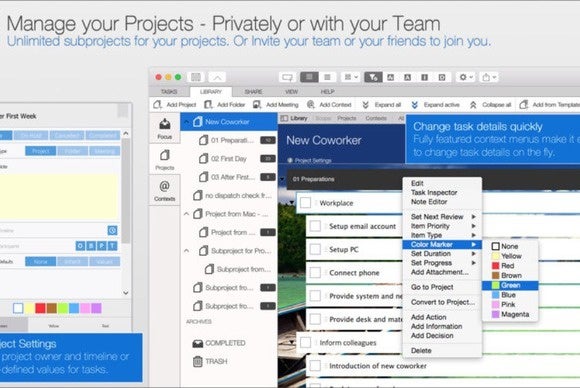Click scroll down arrow in settings panel
The width and height of the screenshot is (580, 388).
coord(126,293)
